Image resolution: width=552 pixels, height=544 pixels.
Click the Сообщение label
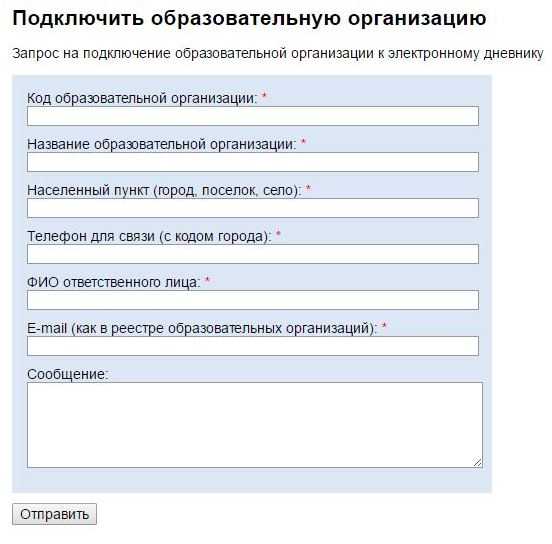(x=68, y=374)
